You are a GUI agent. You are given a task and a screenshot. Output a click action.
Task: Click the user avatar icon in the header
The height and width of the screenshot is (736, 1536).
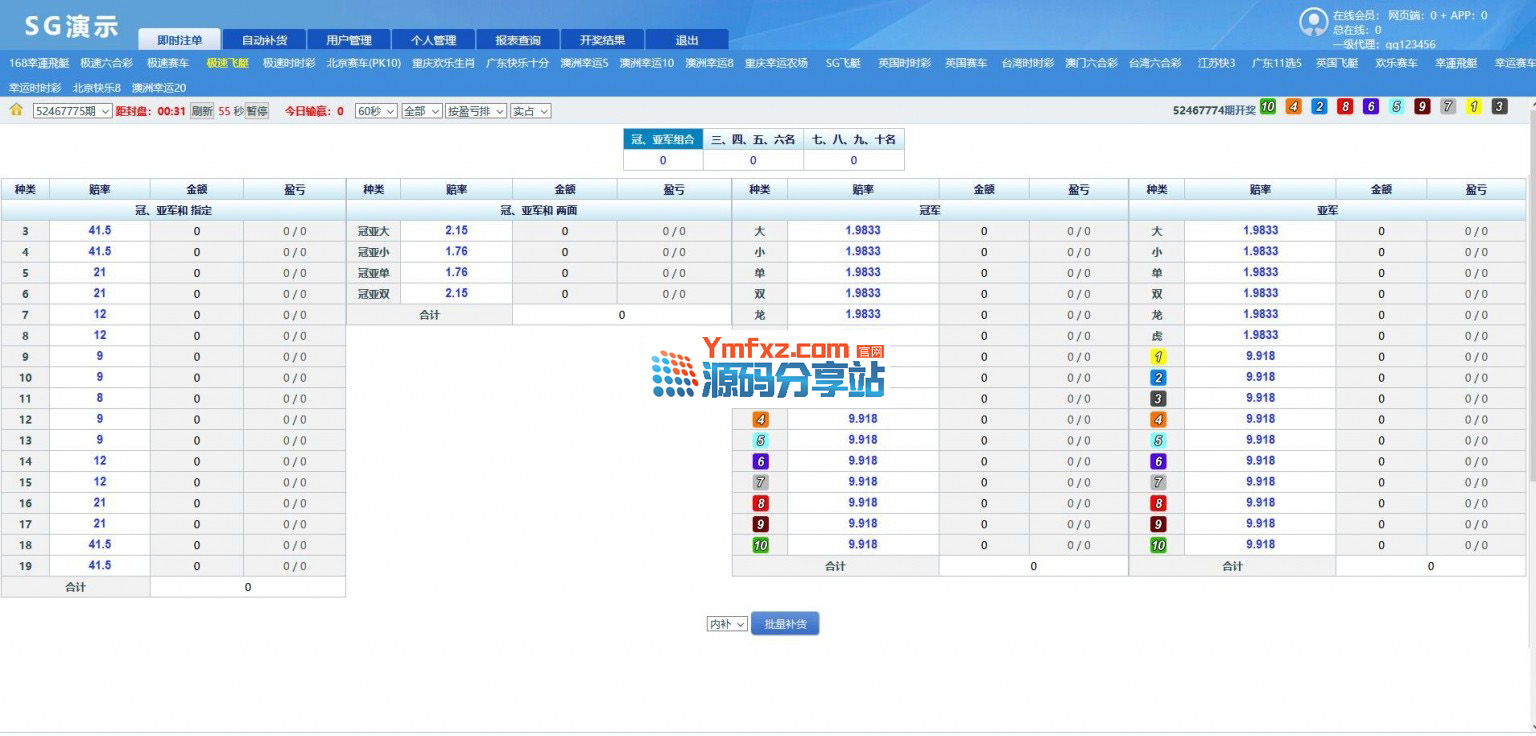(1312, 22)
